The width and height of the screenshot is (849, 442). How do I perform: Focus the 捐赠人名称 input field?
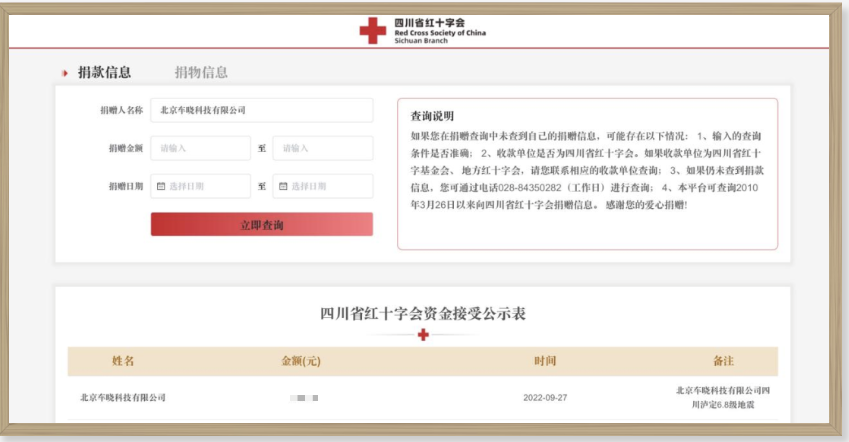(x=261, y=110)
